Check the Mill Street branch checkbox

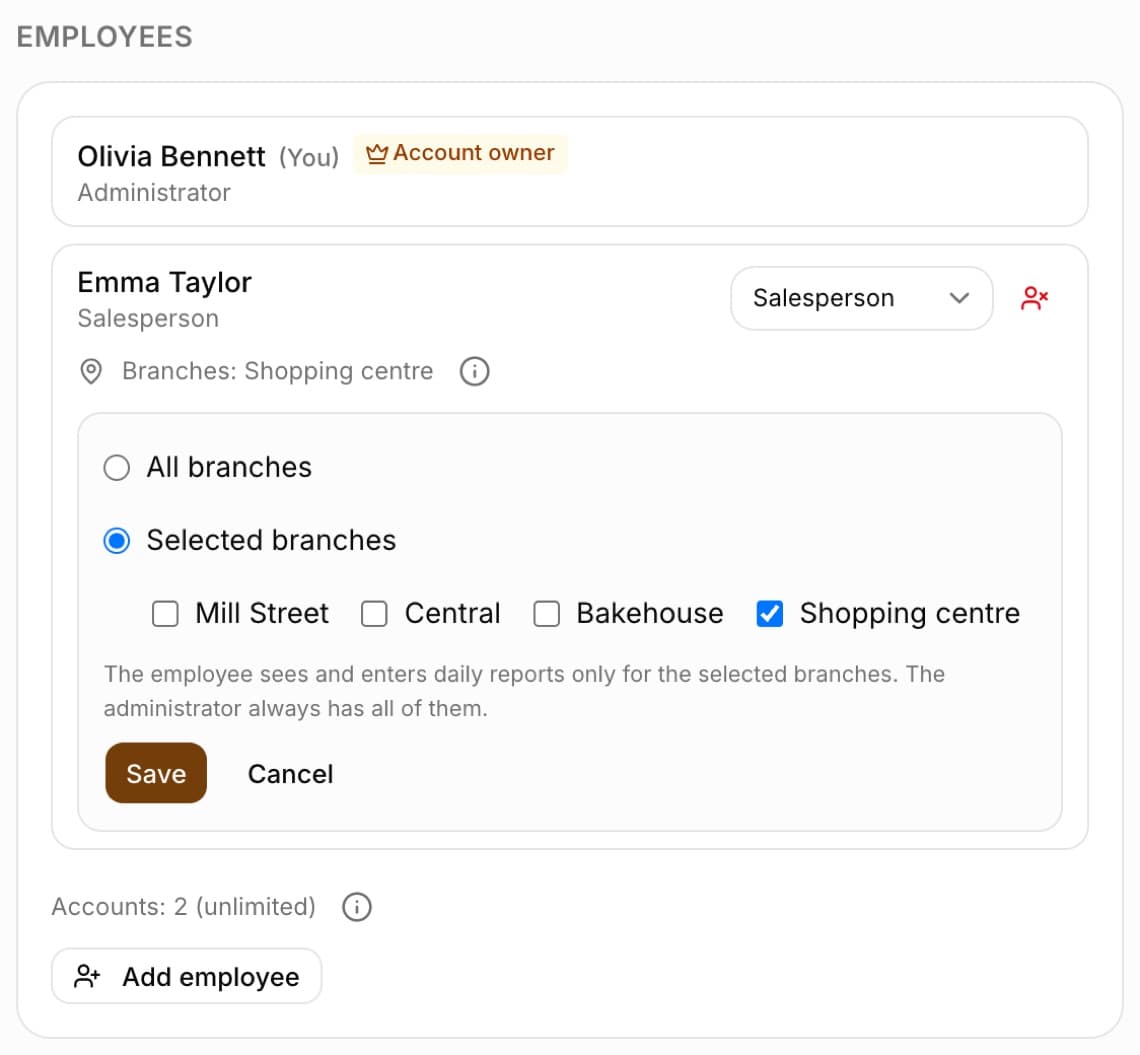165,614
